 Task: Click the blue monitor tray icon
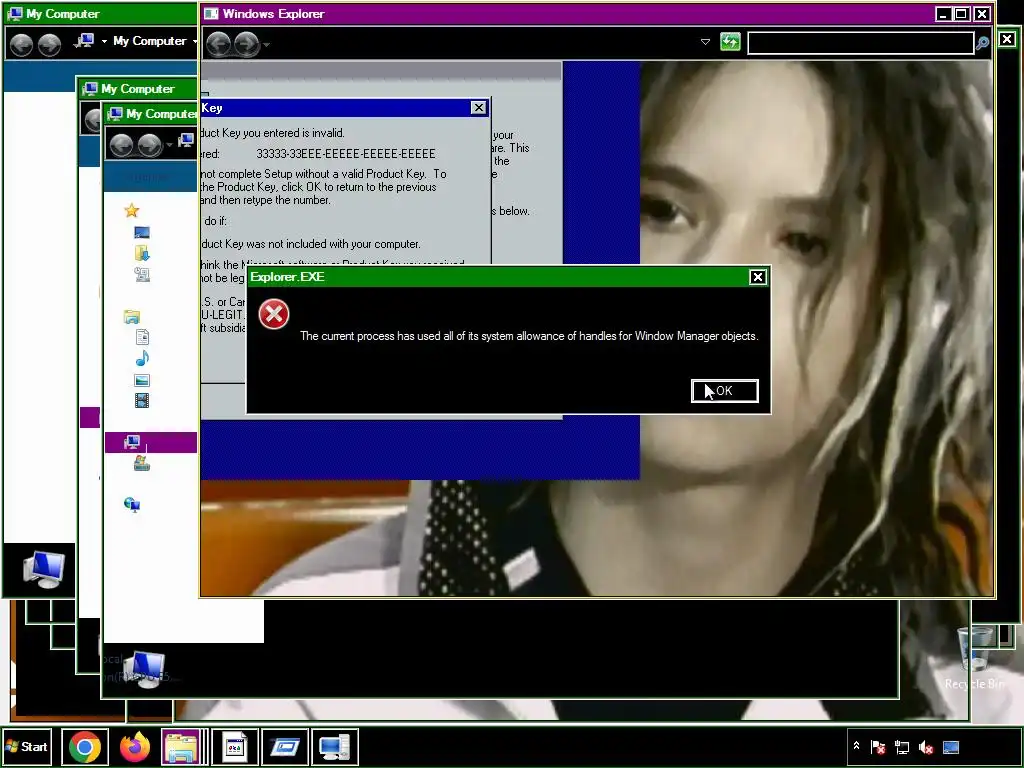coord(951,747)
